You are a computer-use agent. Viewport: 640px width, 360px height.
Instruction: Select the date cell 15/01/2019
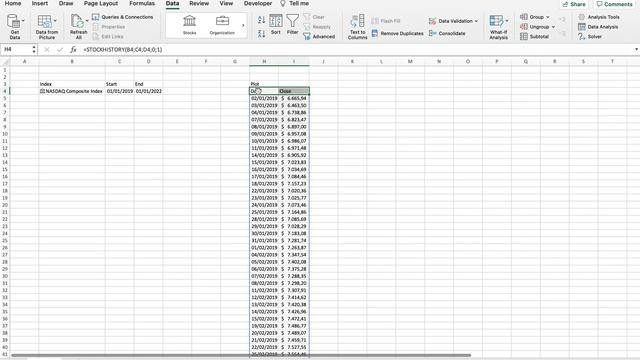[264, 162]
